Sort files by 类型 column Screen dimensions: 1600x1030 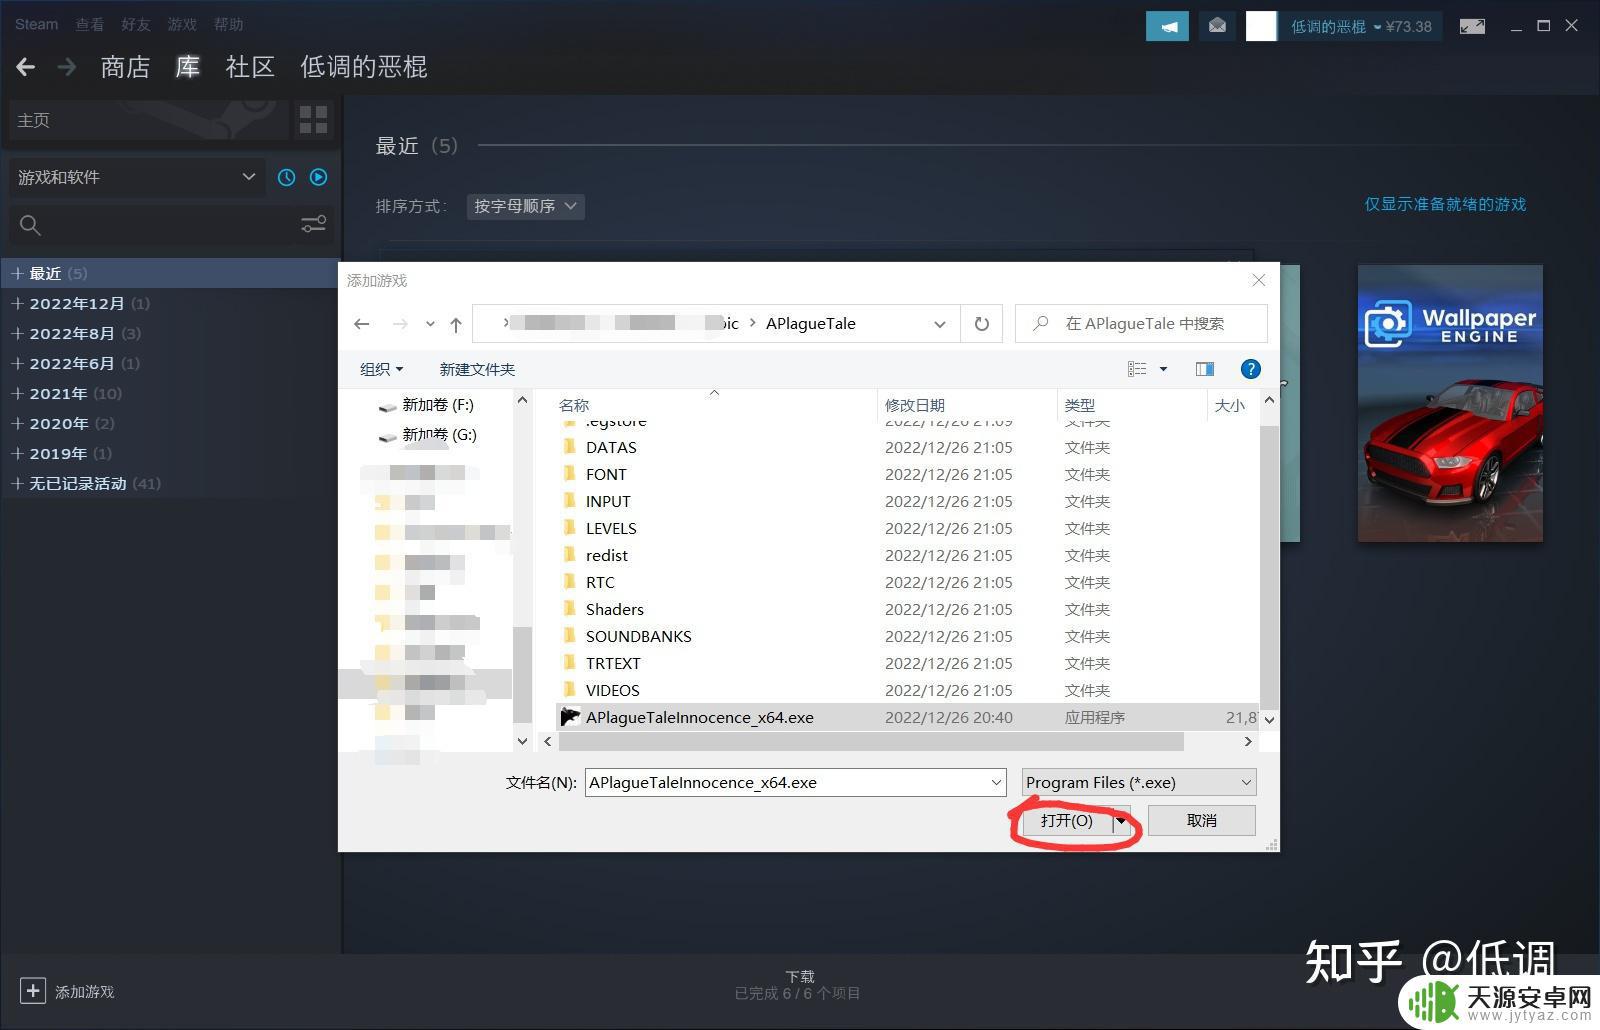click(1080, 405)
